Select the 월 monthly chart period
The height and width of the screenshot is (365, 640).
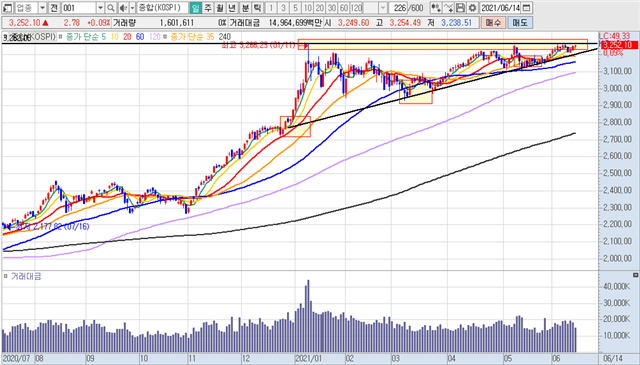[220, 8]
